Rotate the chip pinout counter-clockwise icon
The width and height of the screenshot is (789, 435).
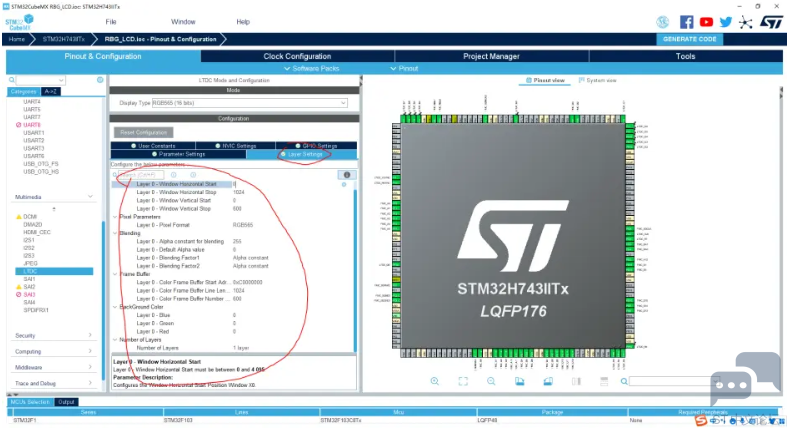[x=548, y=382]
